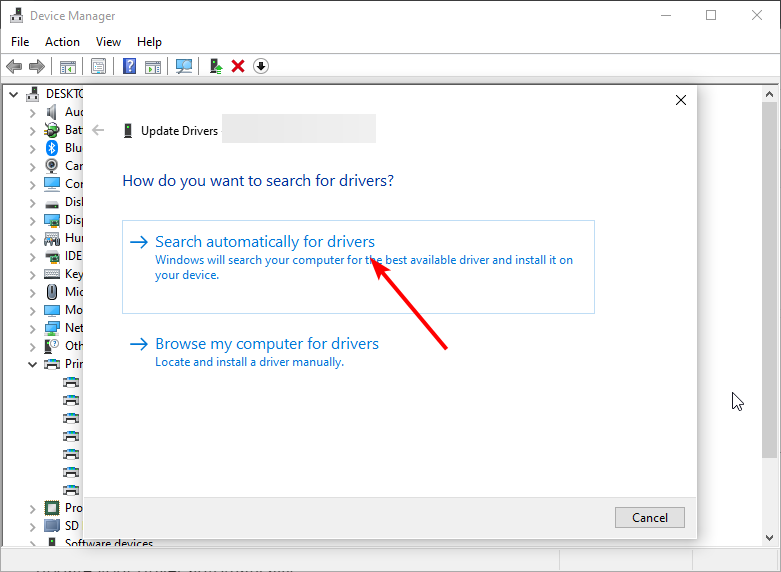Choose Browse my computer for drivers
781x572 pixels.
(267, 344)
